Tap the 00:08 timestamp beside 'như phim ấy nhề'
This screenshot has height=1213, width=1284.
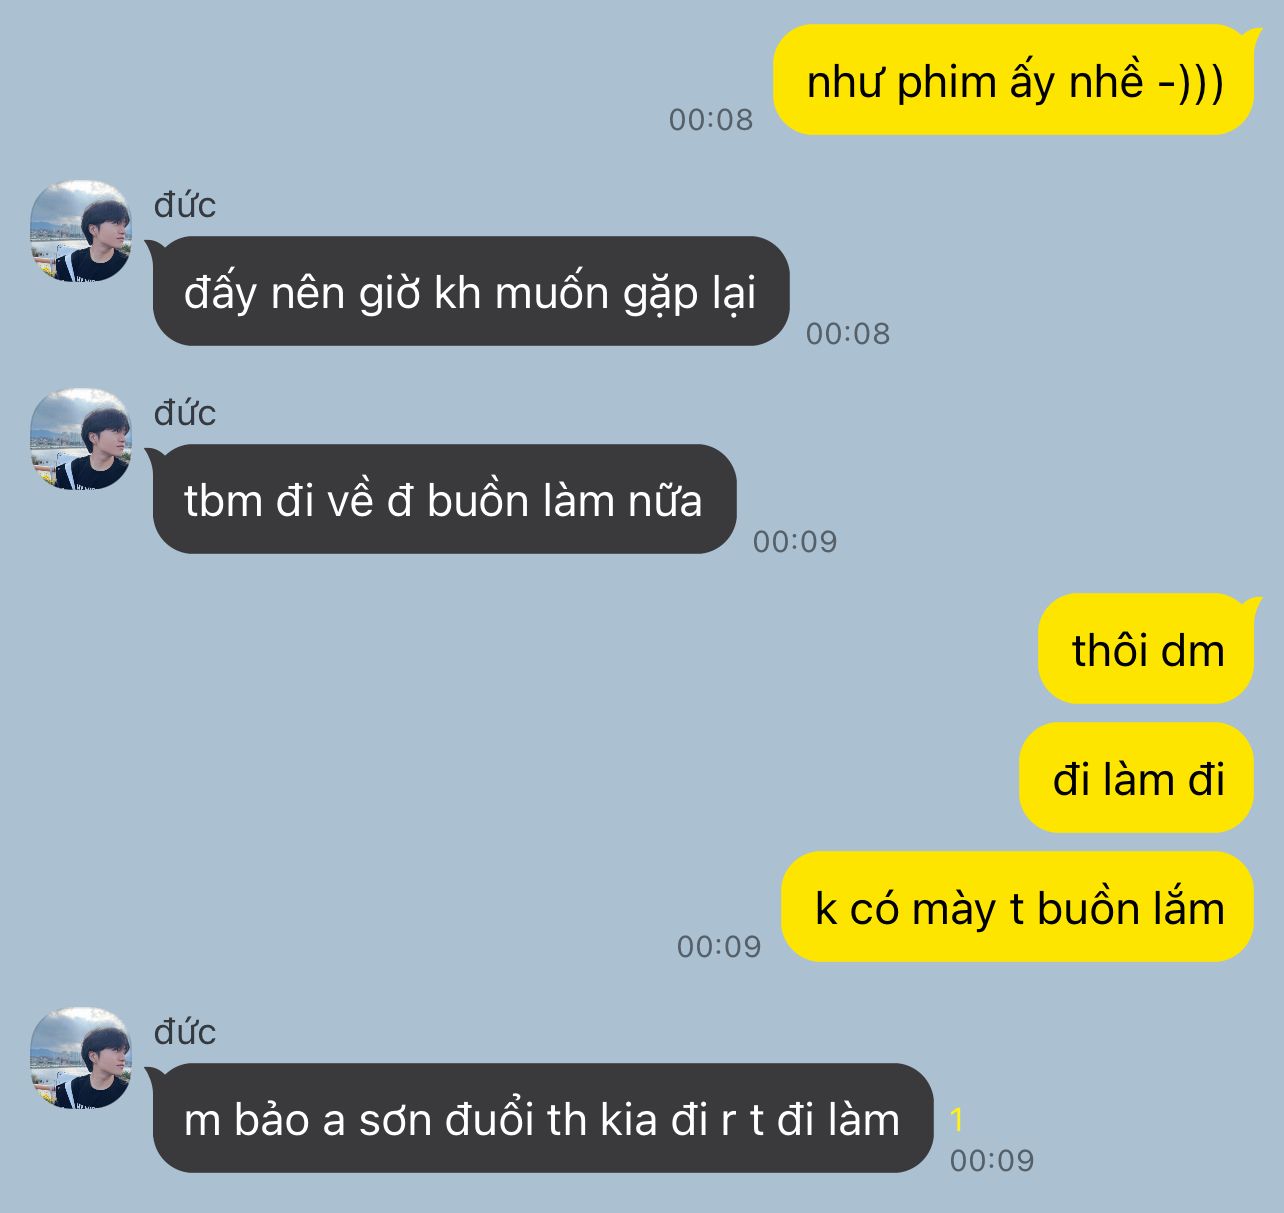click(x=711, y=119)
